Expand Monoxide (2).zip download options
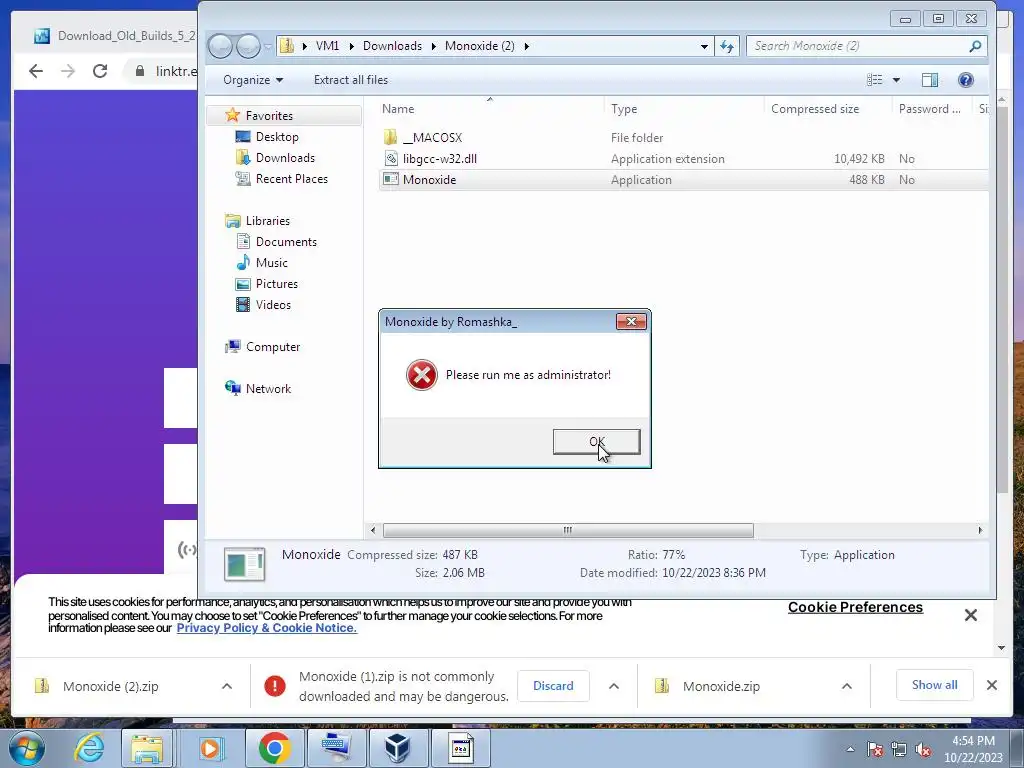This screenshot has height=768, width=1024. point(227,686)
